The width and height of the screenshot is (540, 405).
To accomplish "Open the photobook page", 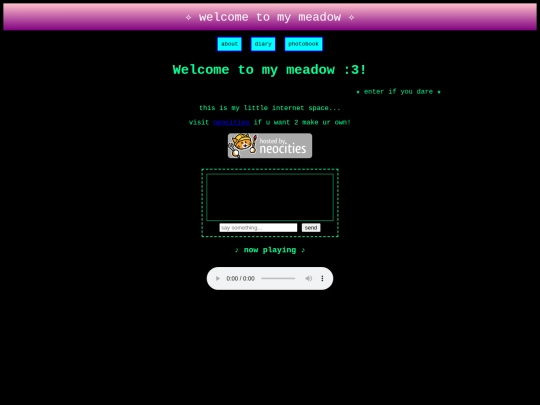I will (303, 44).
